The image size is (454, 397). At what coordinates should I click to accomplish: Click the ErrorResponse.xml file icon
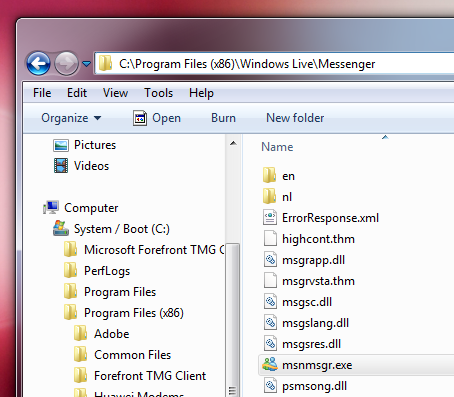[270, 217]
